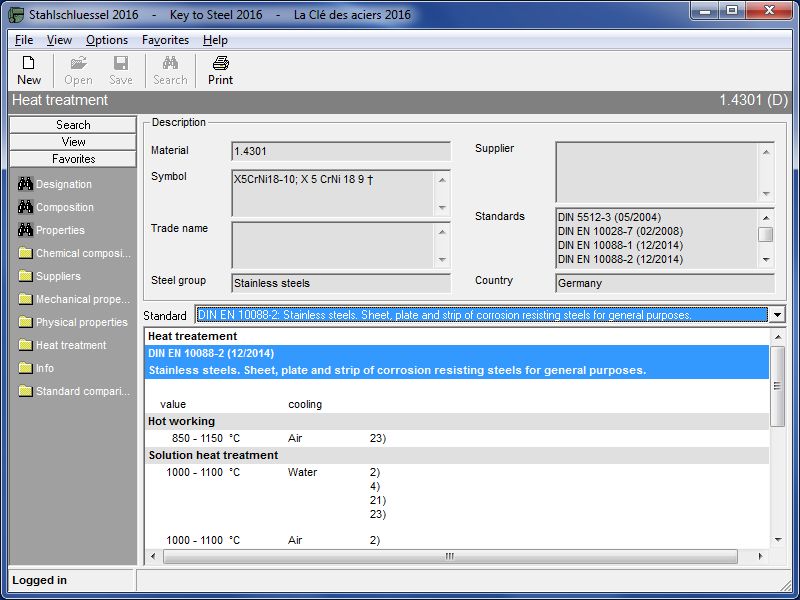Click the Properties binoculars icon

click(26, 230)
